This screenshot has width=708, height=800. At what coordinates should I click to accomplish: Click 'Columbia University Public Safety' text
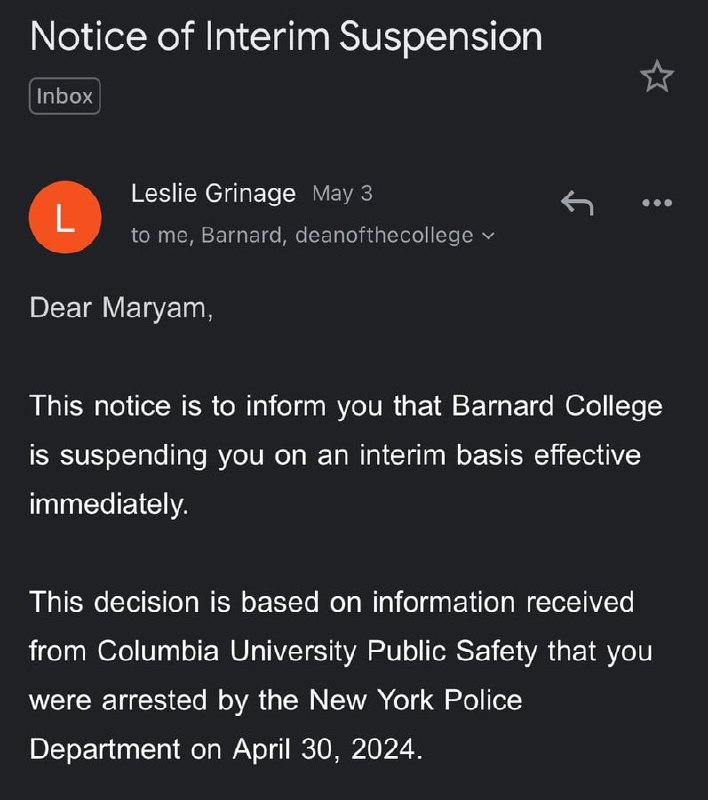tap(322, 651)
